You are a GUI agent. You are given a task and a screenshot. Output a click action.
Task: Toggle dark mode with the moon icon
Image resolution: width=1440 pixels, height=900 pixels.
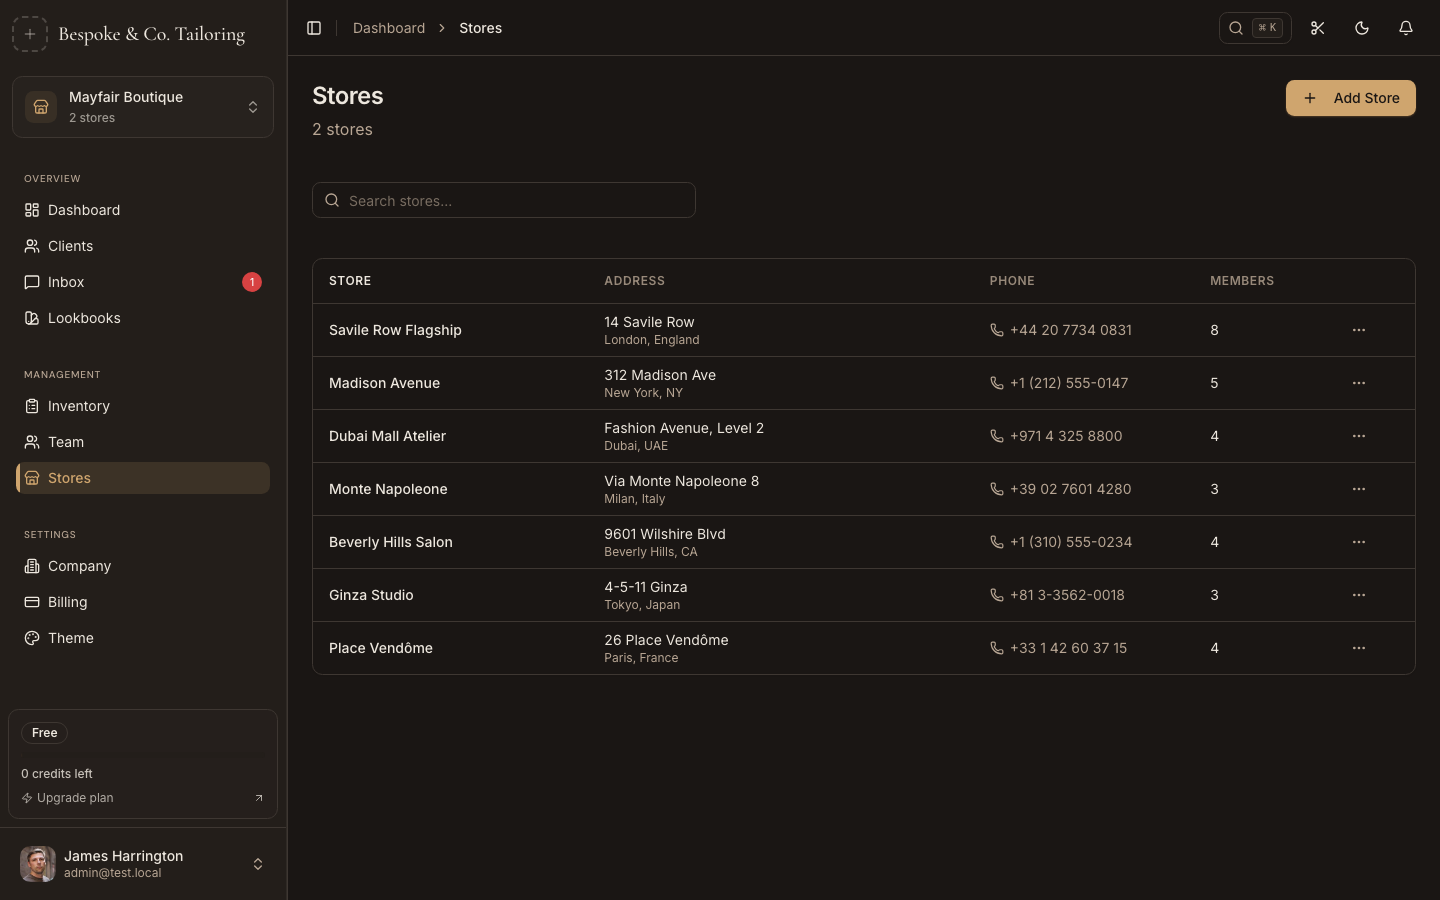[1361, 28]
